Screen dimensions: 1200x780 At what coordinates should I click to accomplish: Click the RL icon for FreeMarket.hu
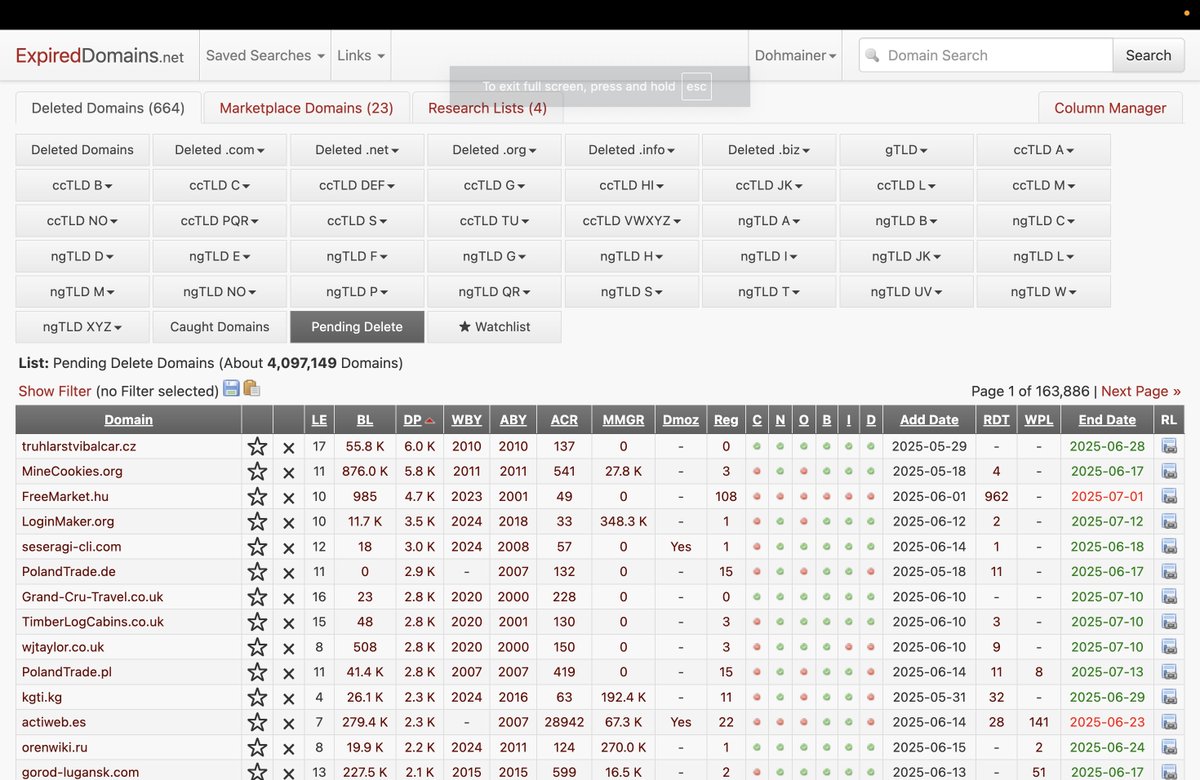1168,496
